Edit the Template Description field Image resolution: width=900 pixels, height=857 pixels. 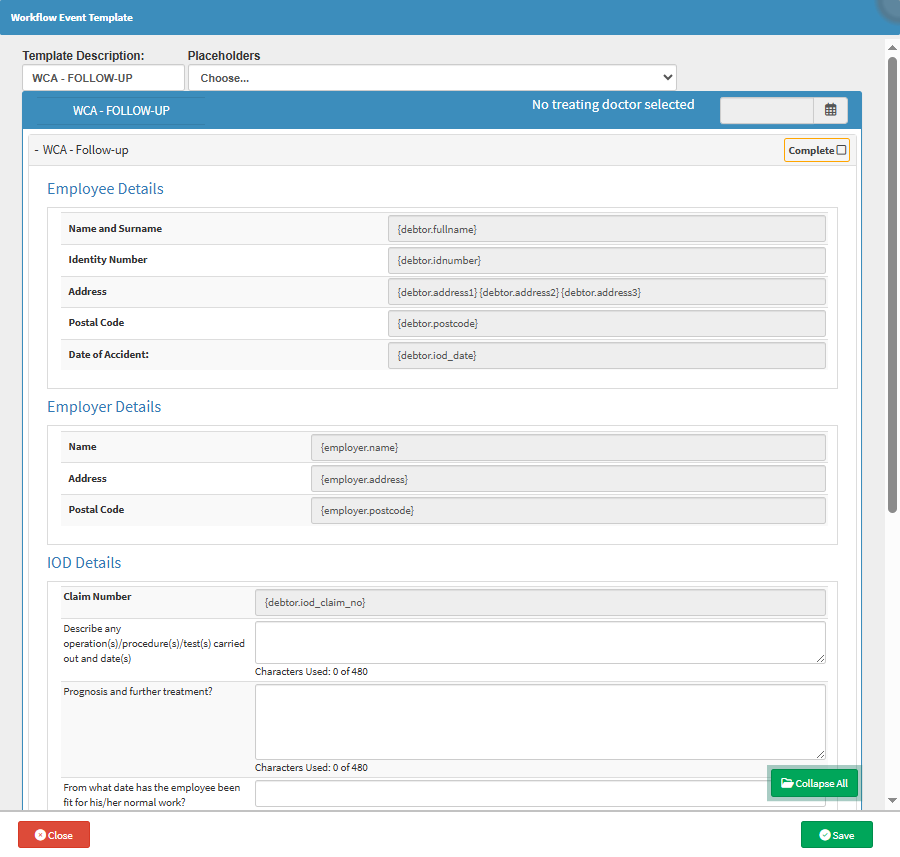click(x=103, y=77)
